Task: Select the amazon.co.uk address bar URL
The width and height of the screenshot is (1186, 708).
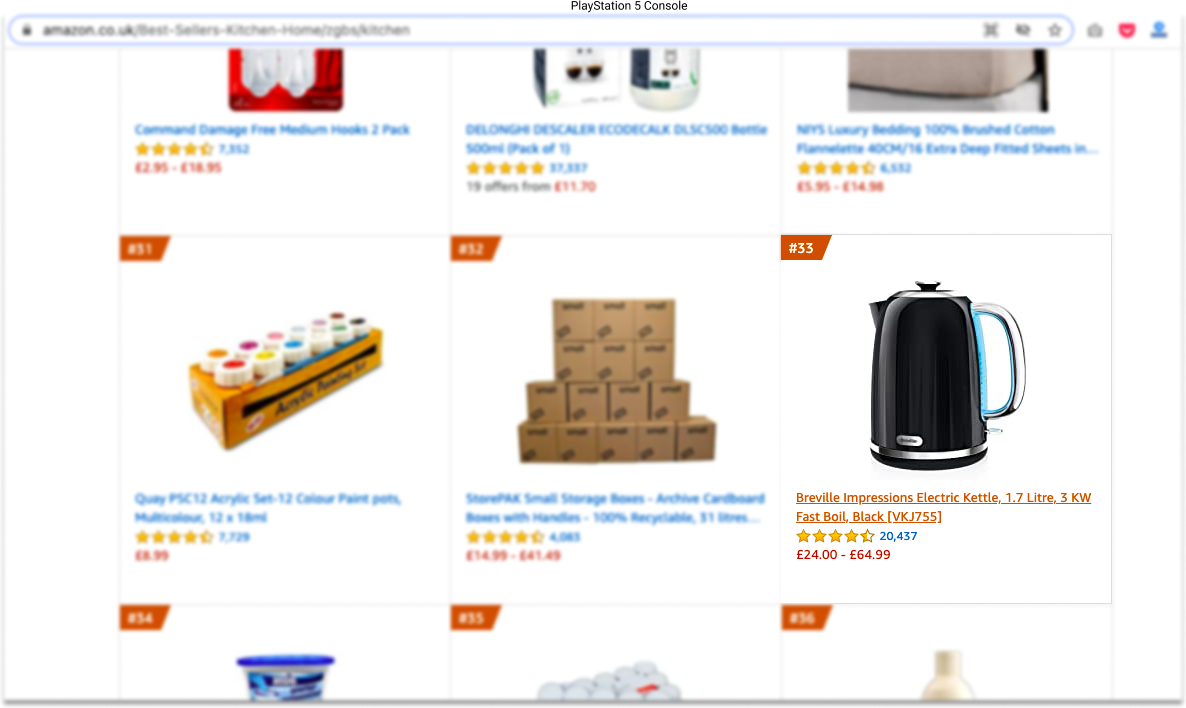Action: coord(226,30)
